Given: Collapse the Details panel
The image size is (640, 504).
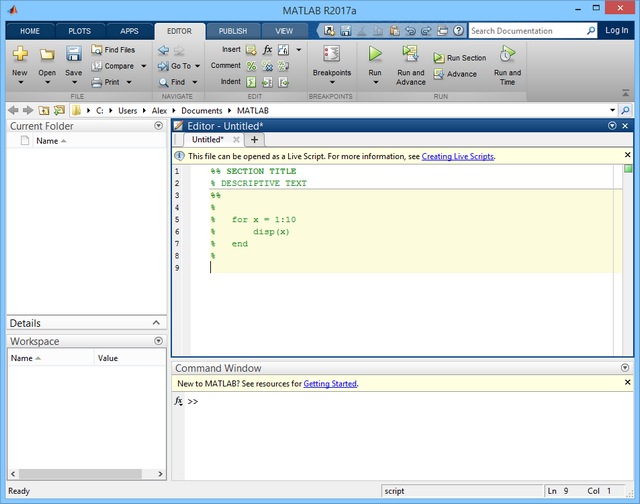Looking at the screenshot, I should [x=158, y=323].
